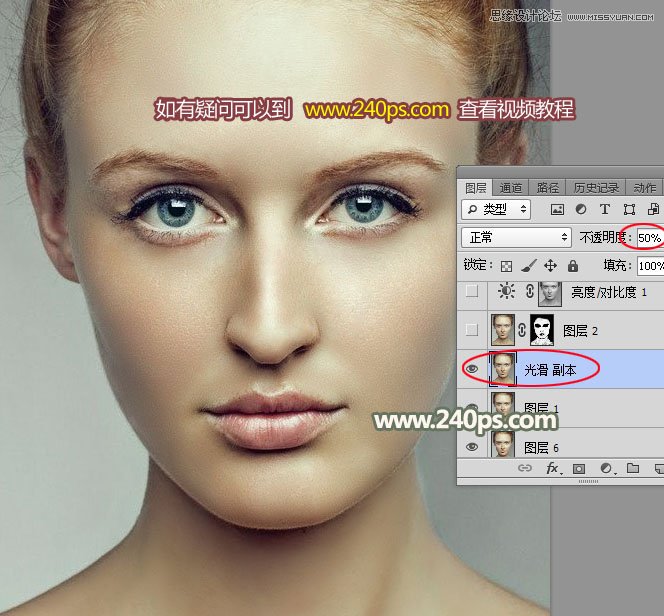Click the 50% opacity field

tap(649, 238)
